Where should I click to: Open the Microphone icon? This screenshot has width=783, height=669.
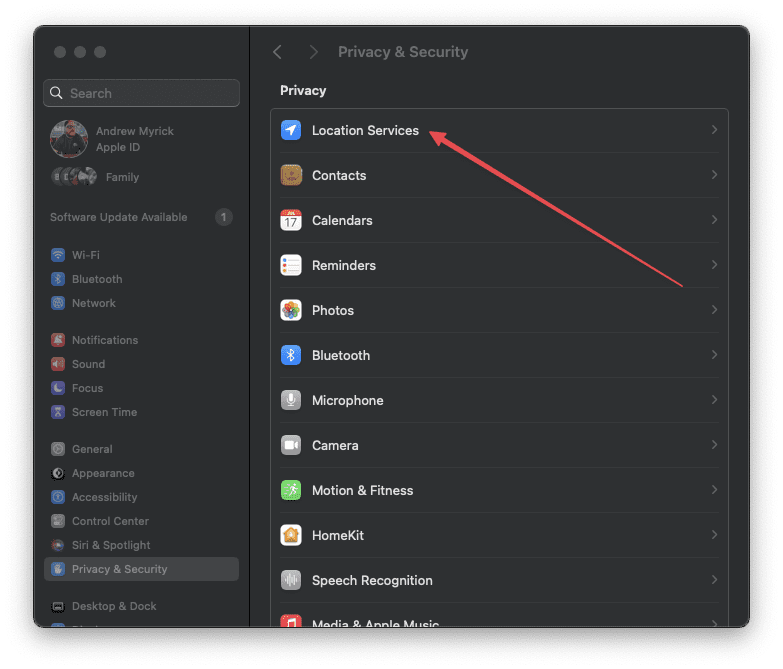[x=291, y=400]
